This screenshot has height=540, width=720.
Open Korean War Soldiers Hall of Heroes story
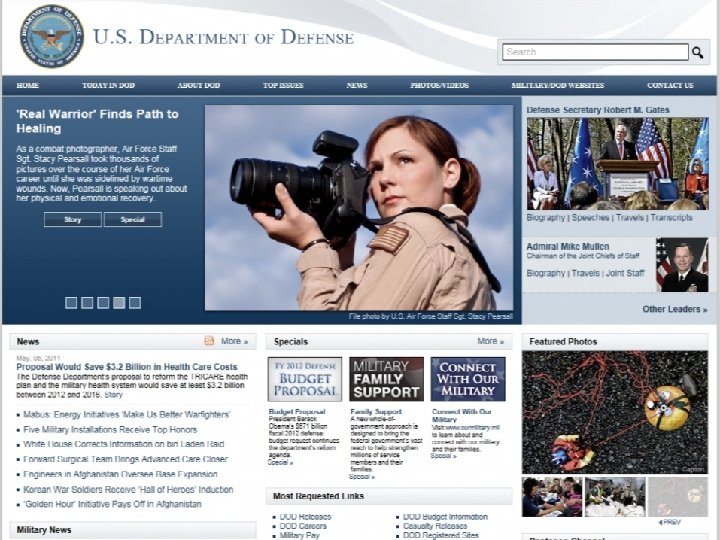click(128, 489)
